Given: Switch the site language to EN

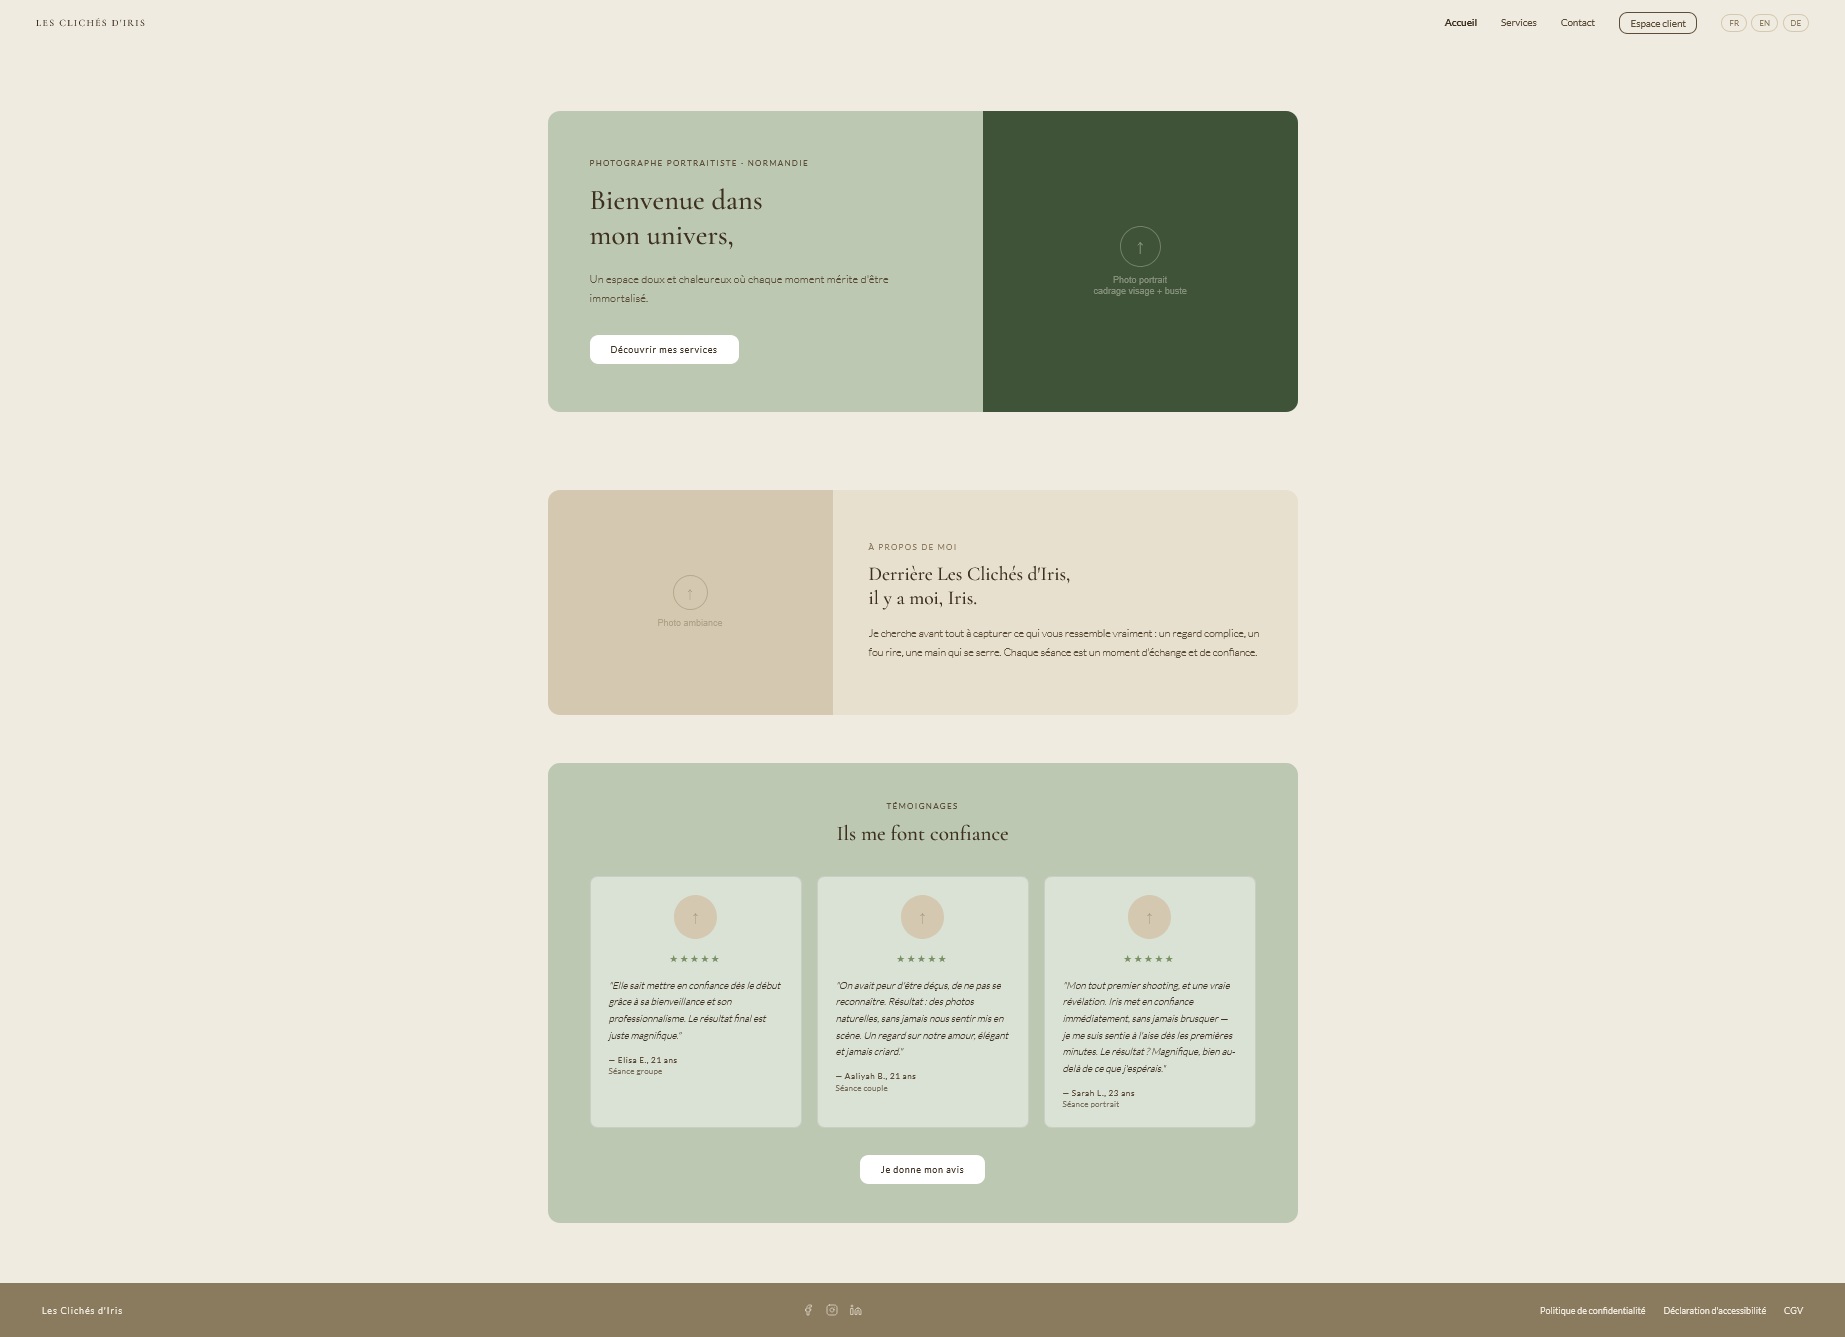Looking at the screenshot, I should 1764,23.
